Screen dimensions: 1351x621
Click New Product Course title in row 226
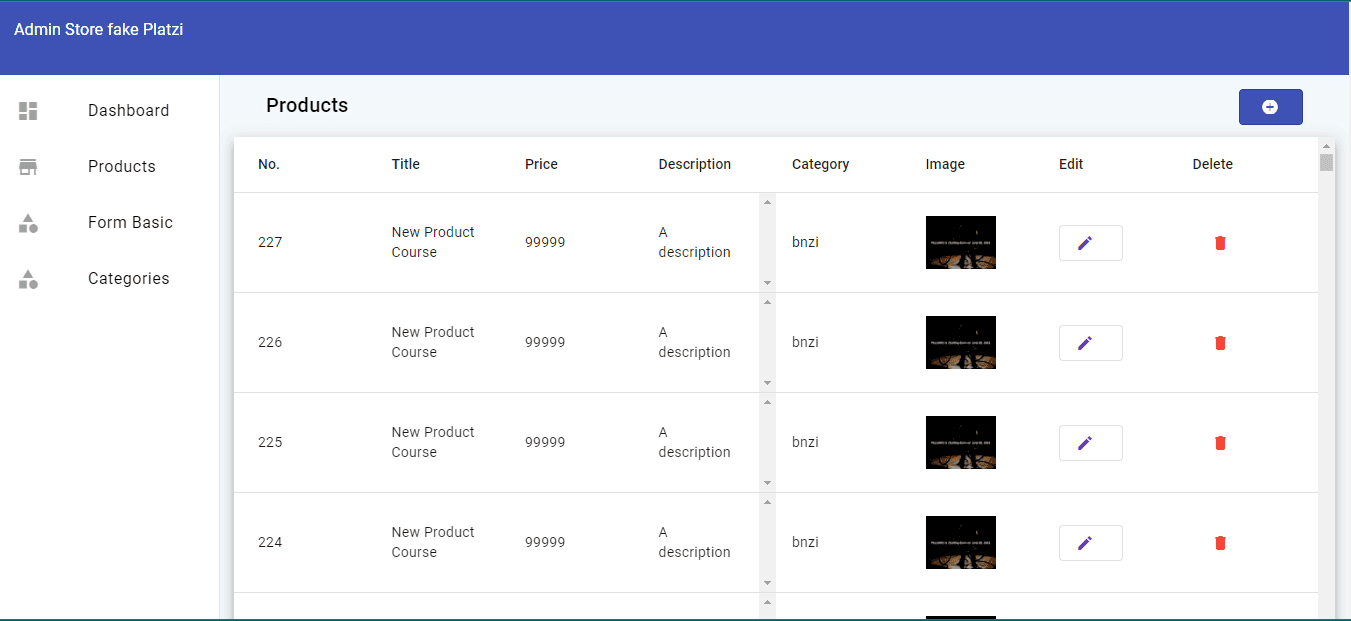[x=433, y=342]
